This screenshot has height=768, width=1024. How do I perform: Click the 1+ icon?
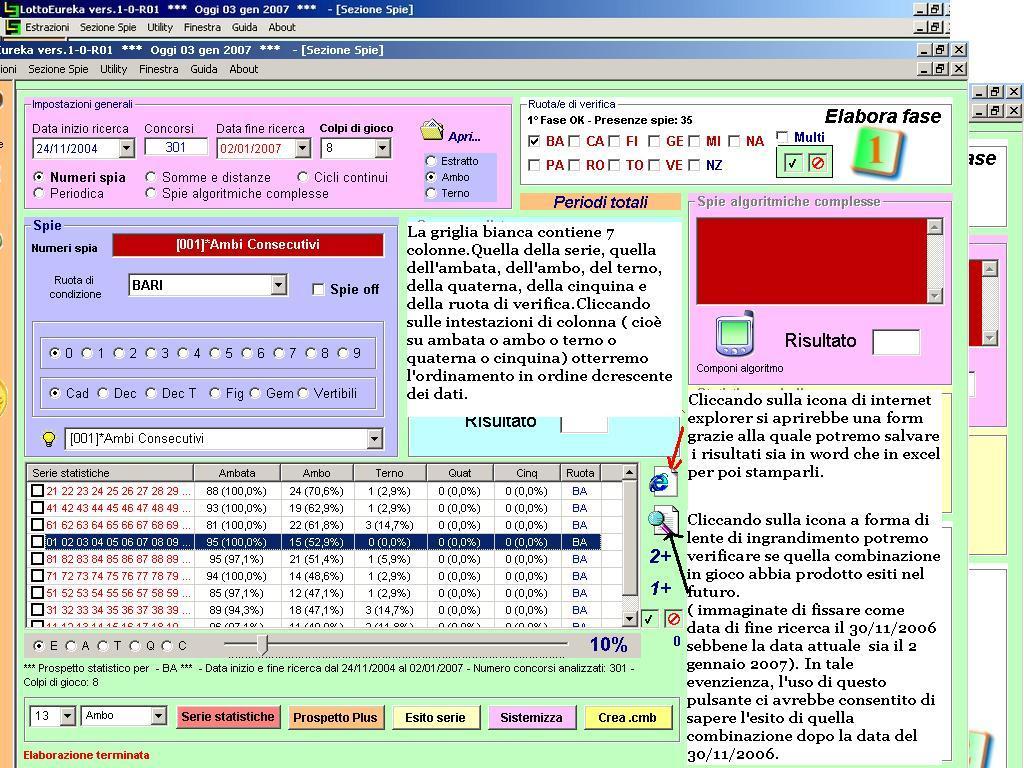click(x=660, y=588)
